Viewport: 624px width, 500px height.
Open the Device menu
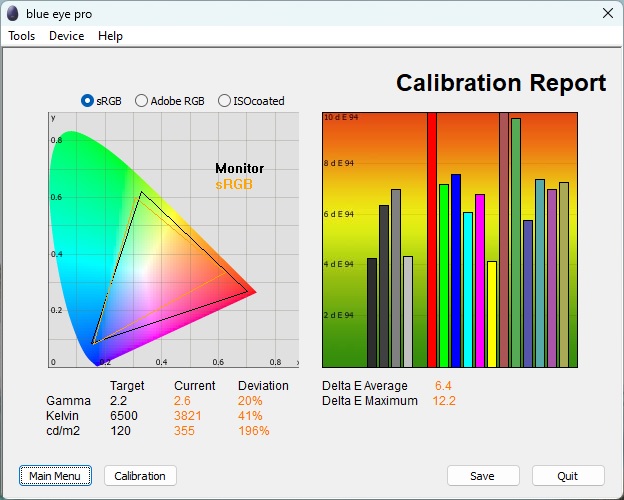tap(67, 36)
